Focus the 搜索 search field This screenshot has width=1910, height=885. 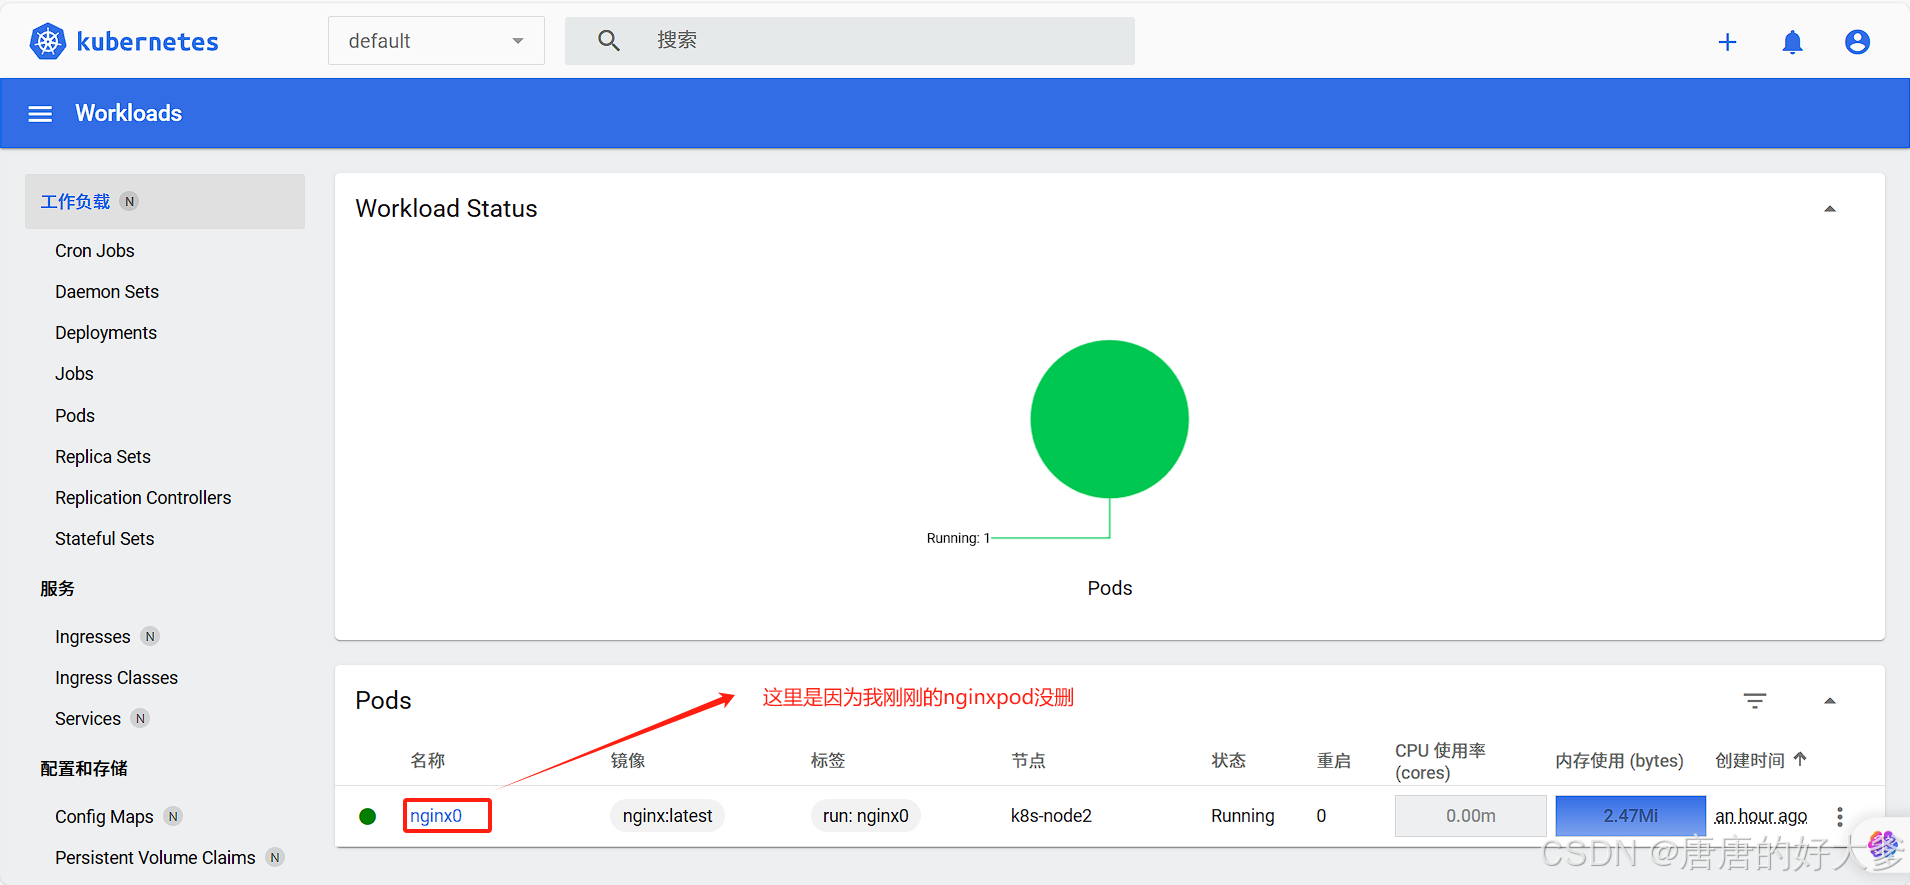(x=850, y=41)
